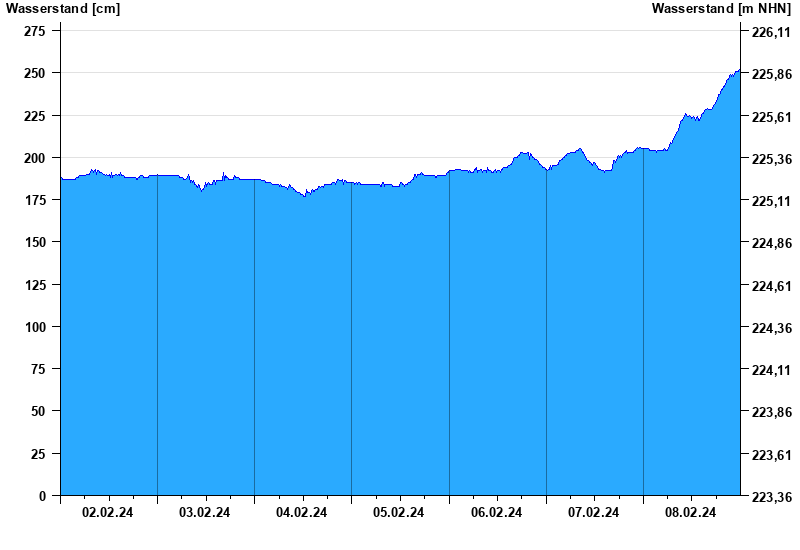
Task: Select the 75 label on left axis
Action: [x=38, y=369]
